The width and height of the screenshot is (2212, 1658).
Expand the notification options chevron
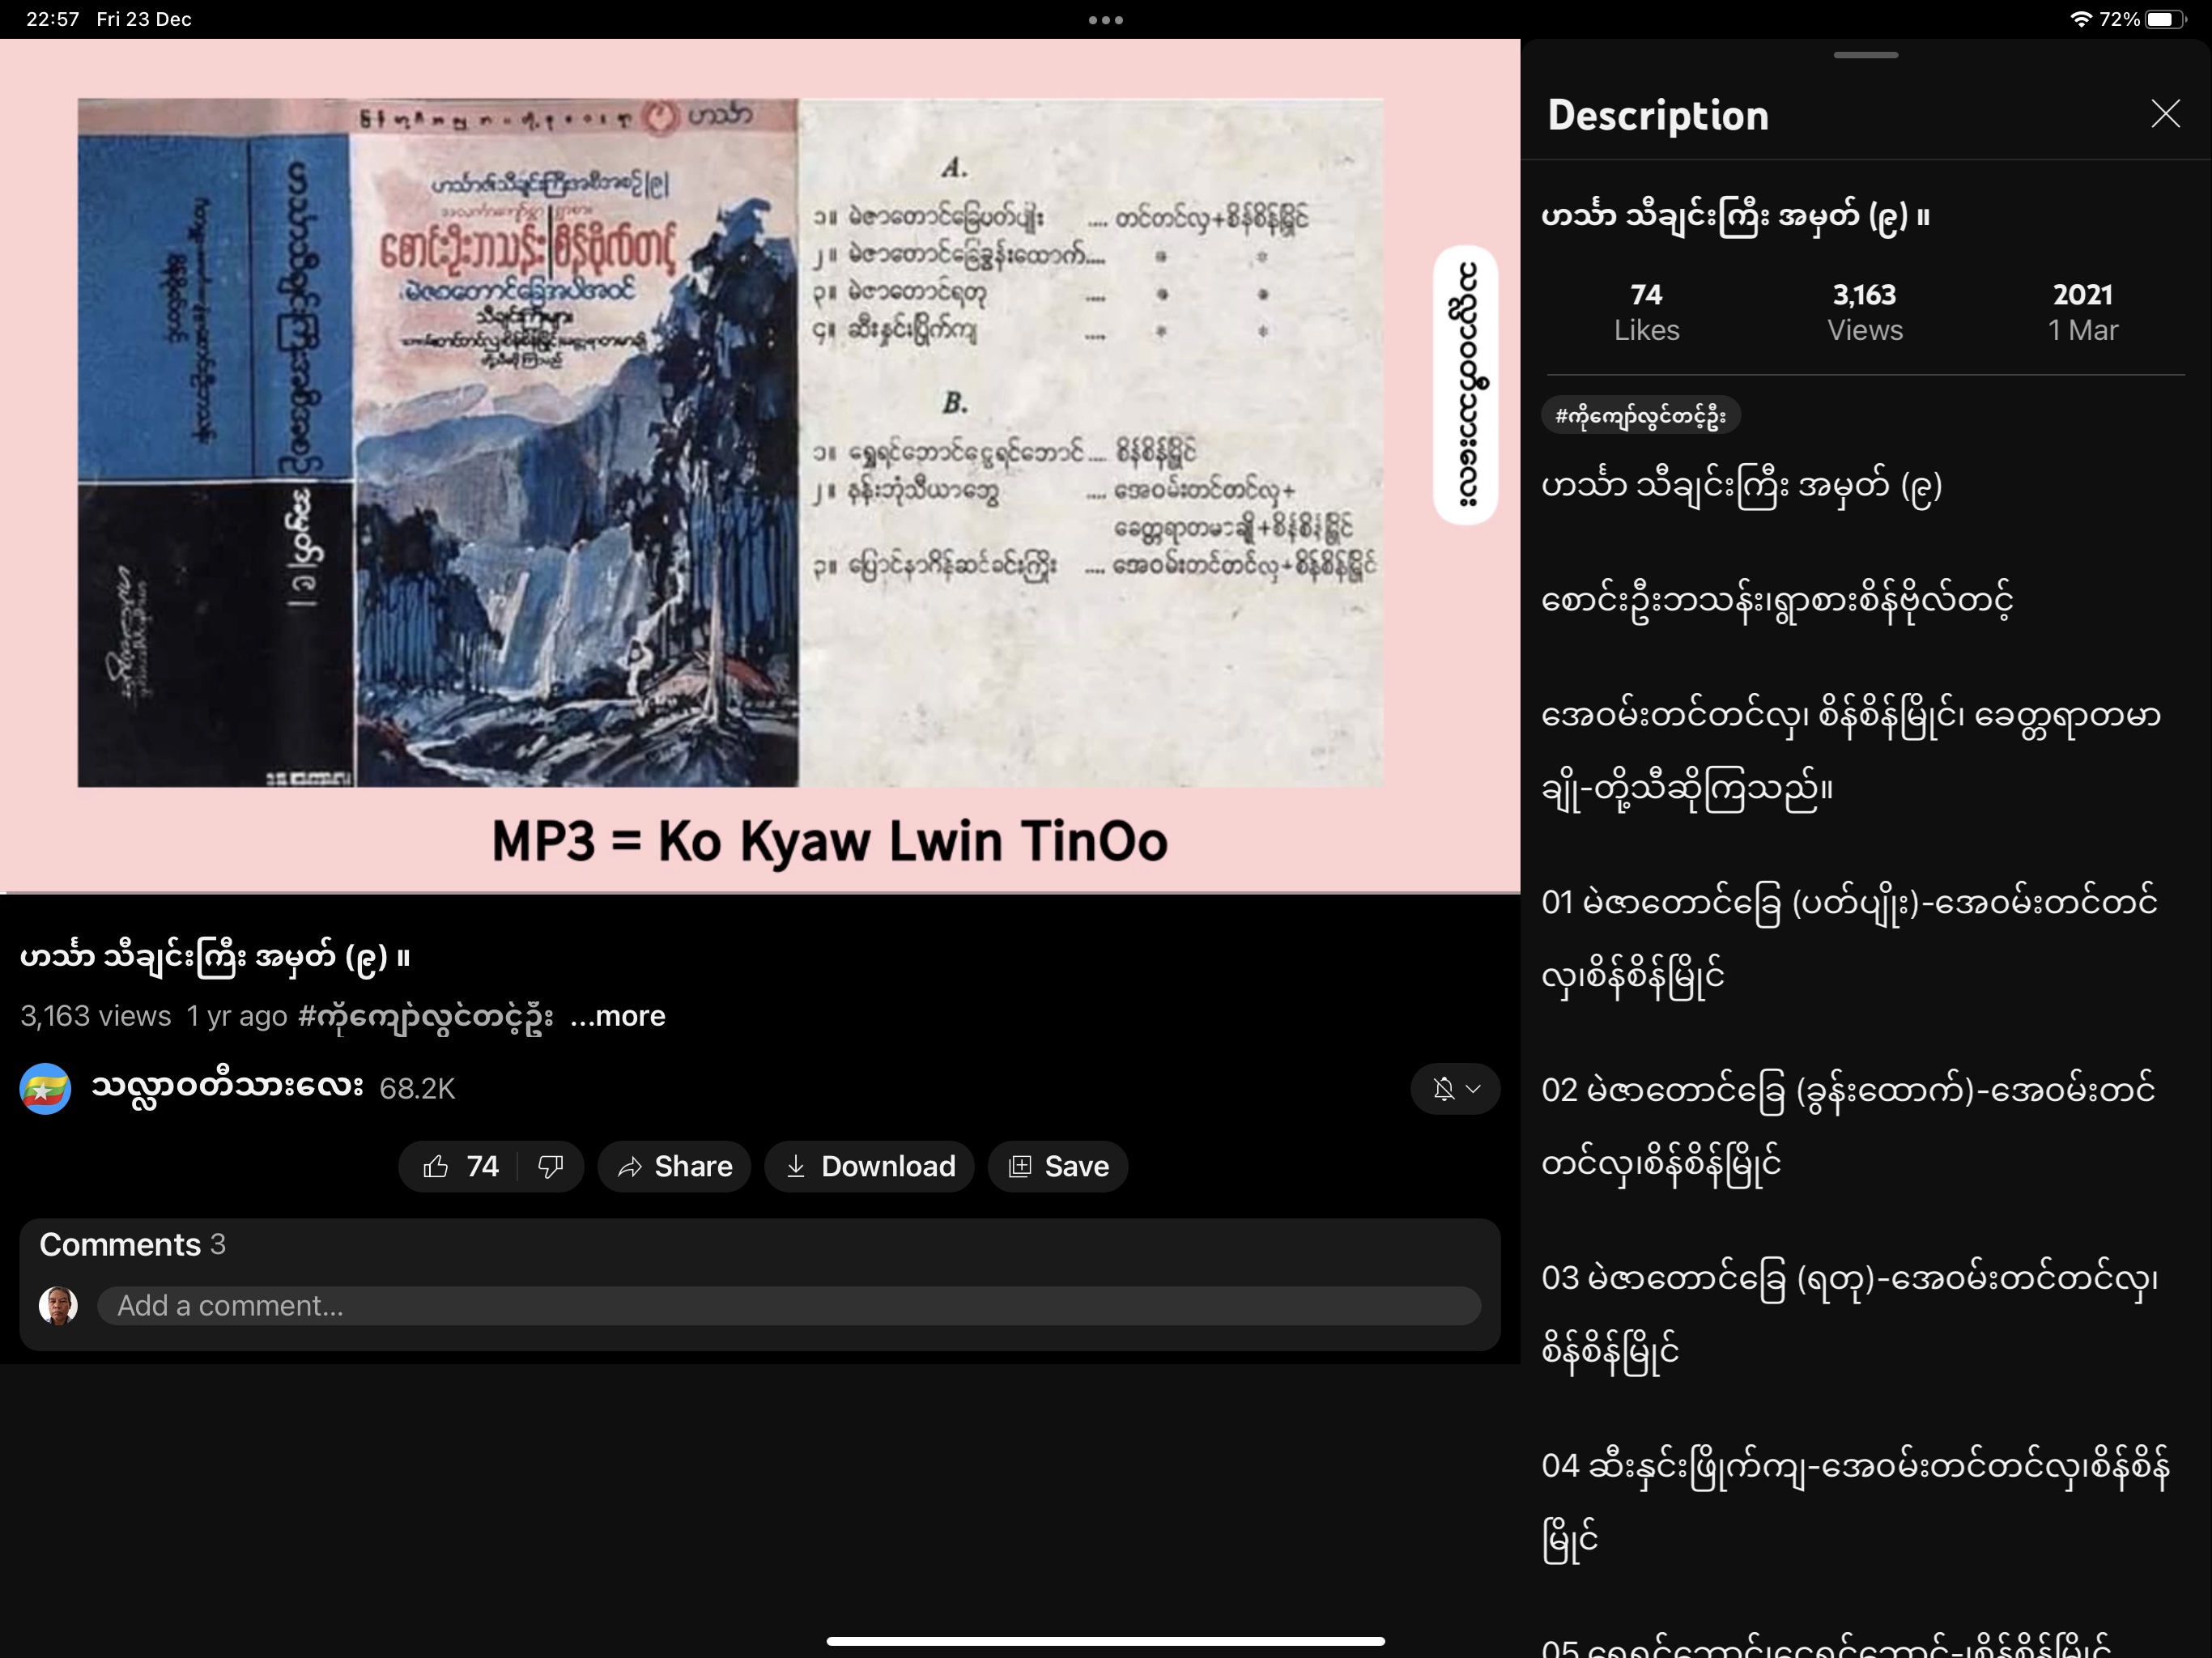1474,1088
